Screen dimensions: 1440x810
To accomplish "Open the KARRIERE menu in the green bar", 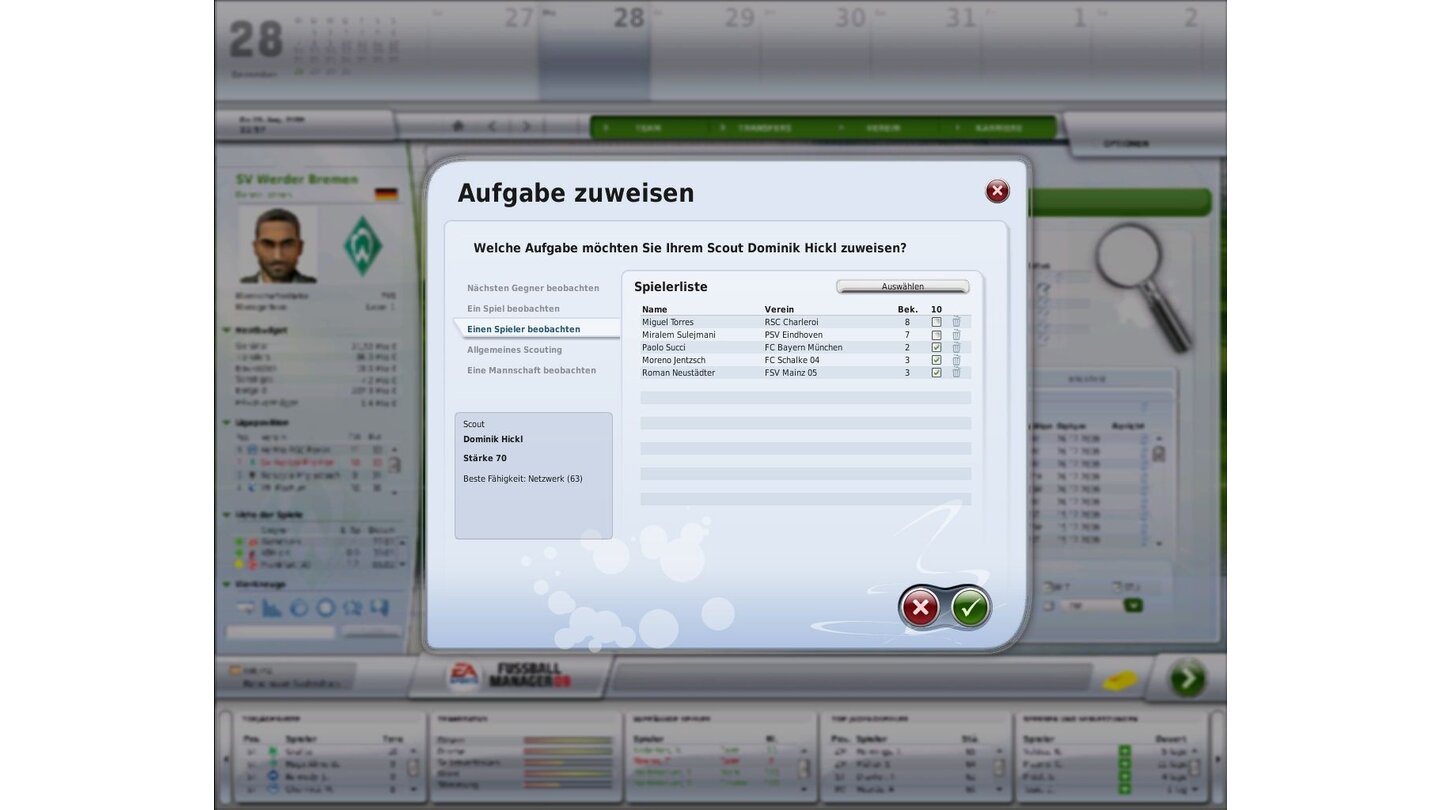I will pos(999,128).
